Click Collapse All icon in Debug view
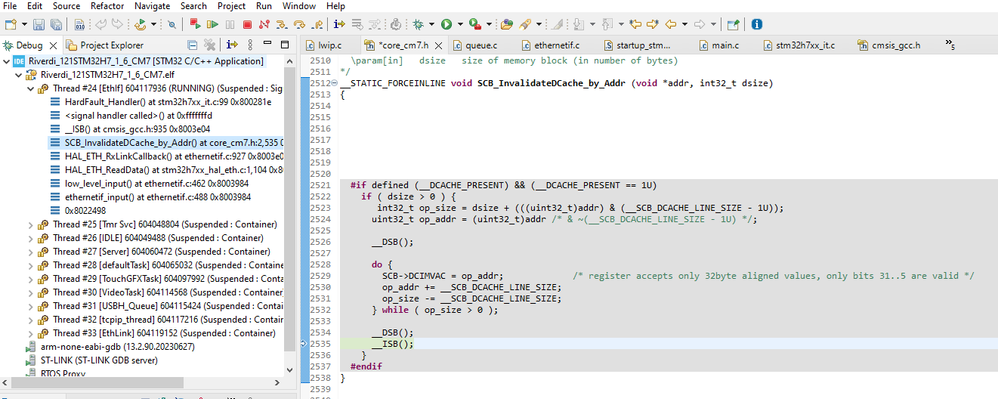998x399 pixels. (192, 45)
